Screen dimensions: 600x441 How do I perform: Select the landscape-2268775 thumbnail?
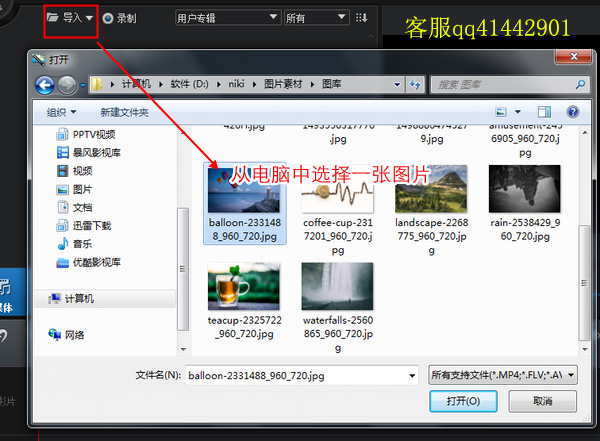tap(431, 189)
